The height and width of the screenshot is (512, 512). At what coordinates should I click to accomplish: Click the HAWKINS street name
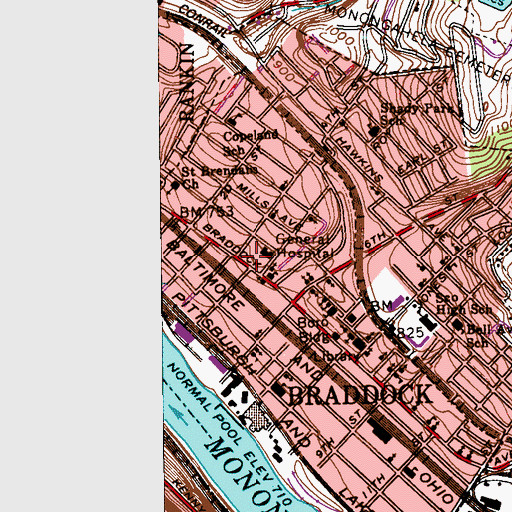click(x=359, y=159)
